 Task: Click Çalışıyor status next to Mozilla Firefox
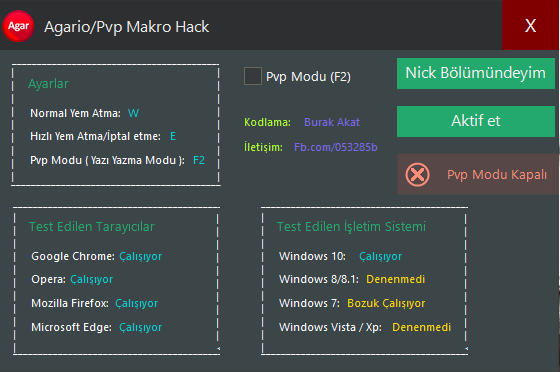(136, 303)
